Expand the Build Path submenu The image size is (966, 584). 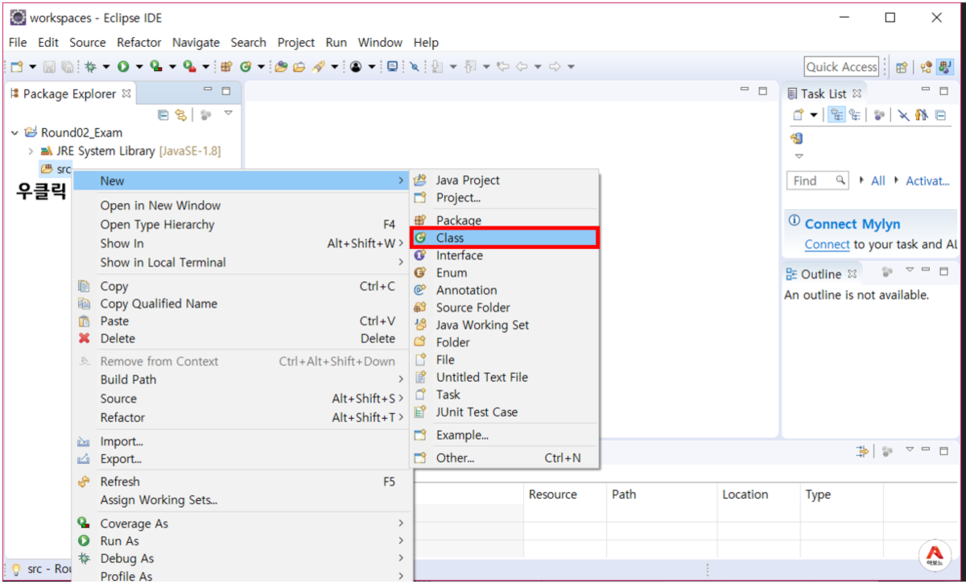[x=242, y=379]
